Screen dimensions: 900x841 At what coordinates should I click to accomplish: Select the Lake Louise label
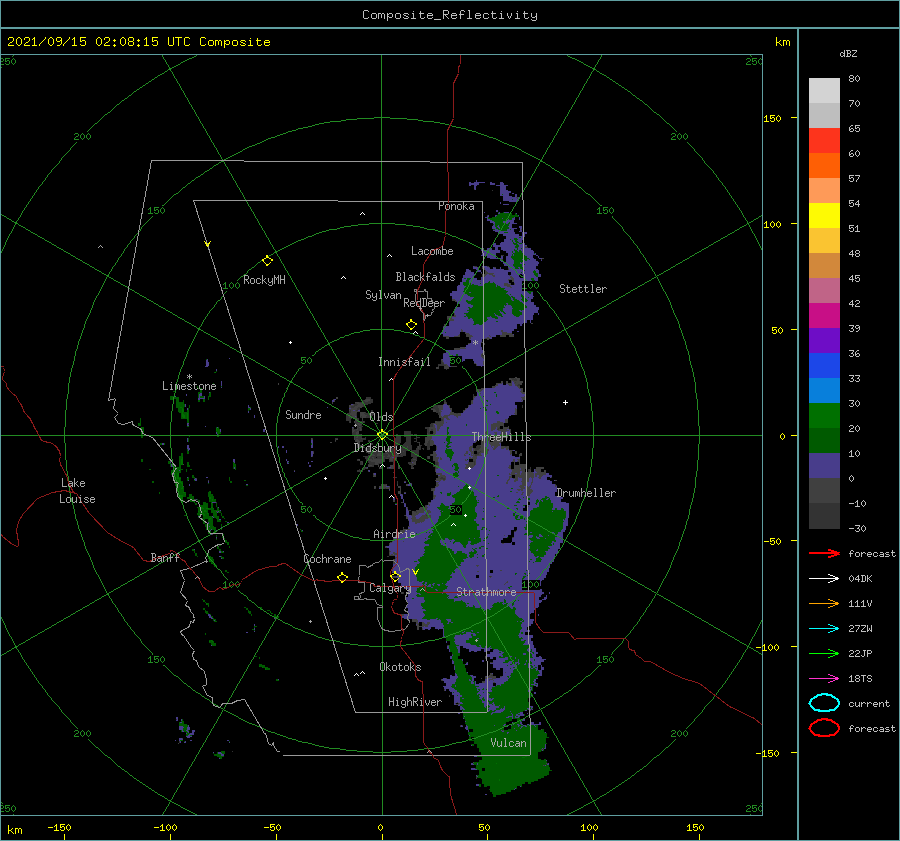point(78,491)
